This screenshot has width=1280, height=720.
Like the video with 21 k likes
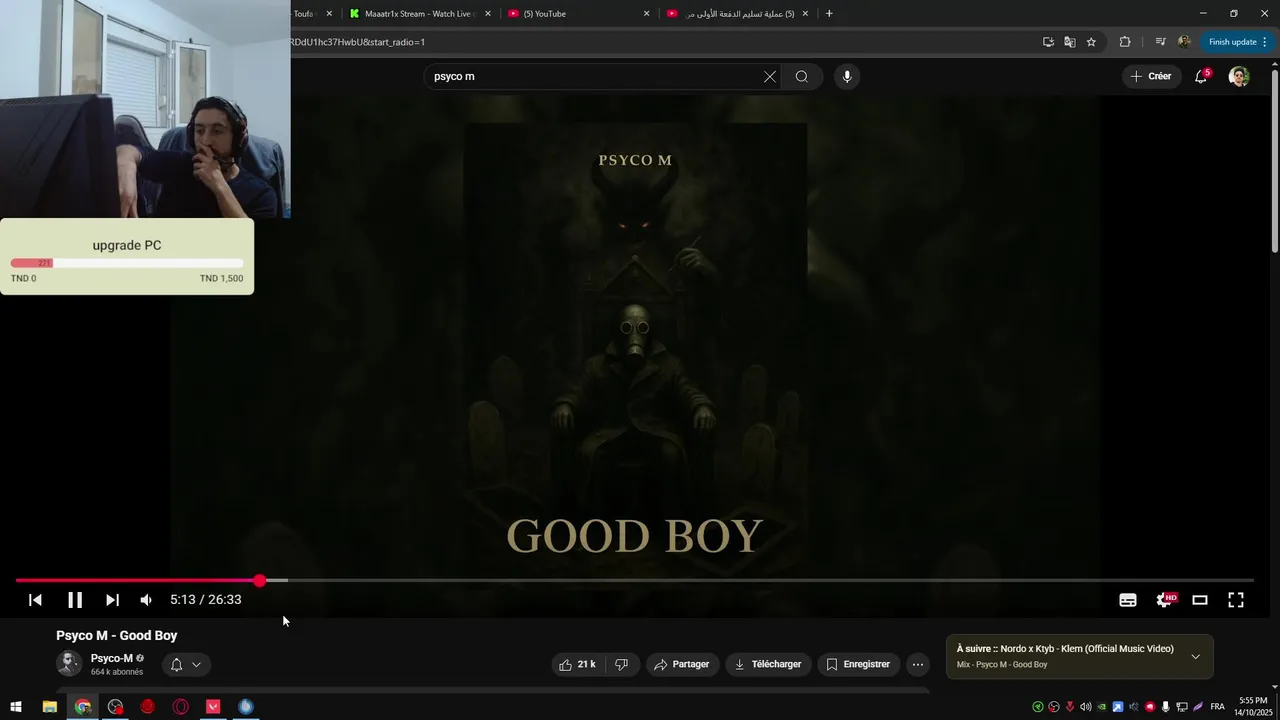point(578,664)
